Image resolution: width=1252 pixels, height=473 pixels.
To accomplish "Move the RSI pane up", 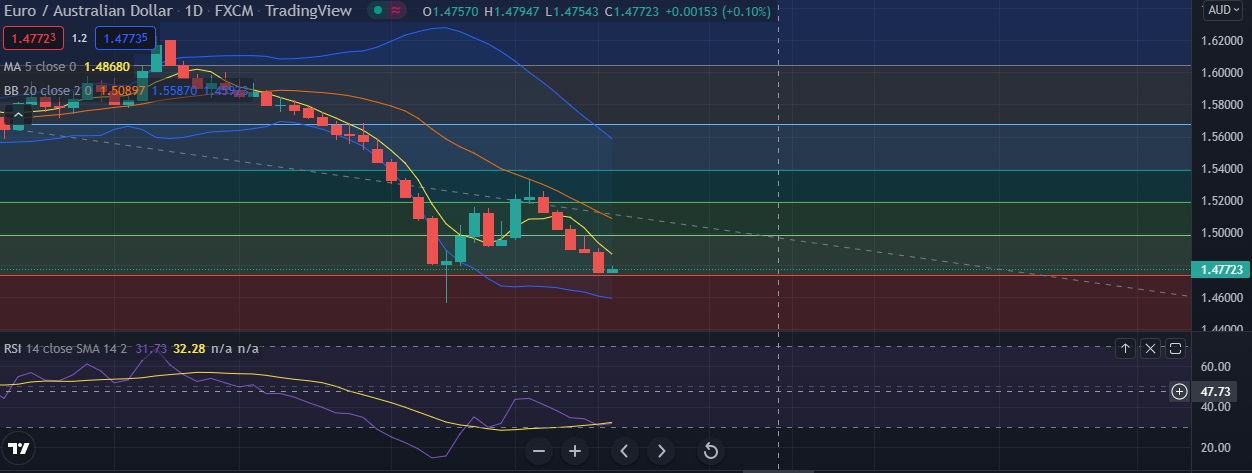I will click(x=1125, y=348).
